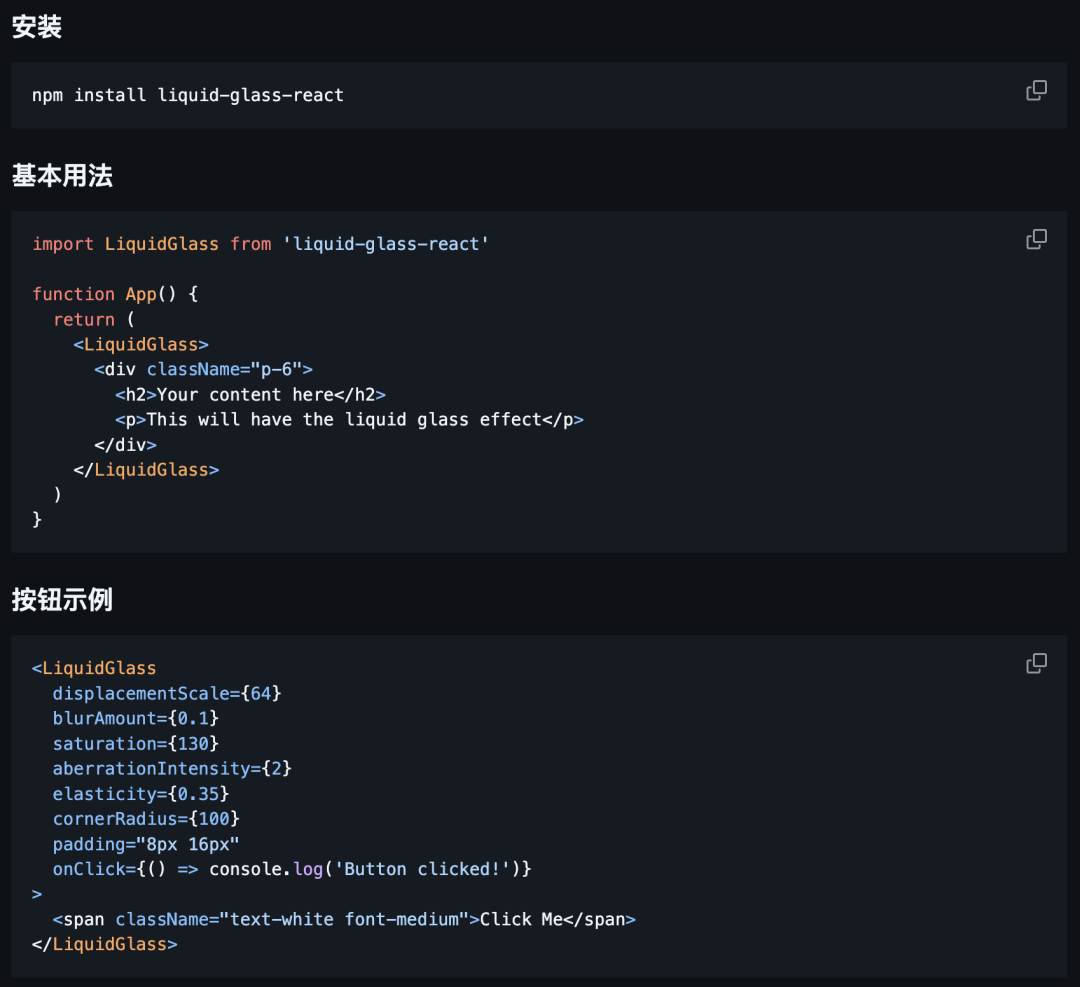Click the elasticity={0.35} line
Screen dimensions: 1080x987
coord(141,794)
